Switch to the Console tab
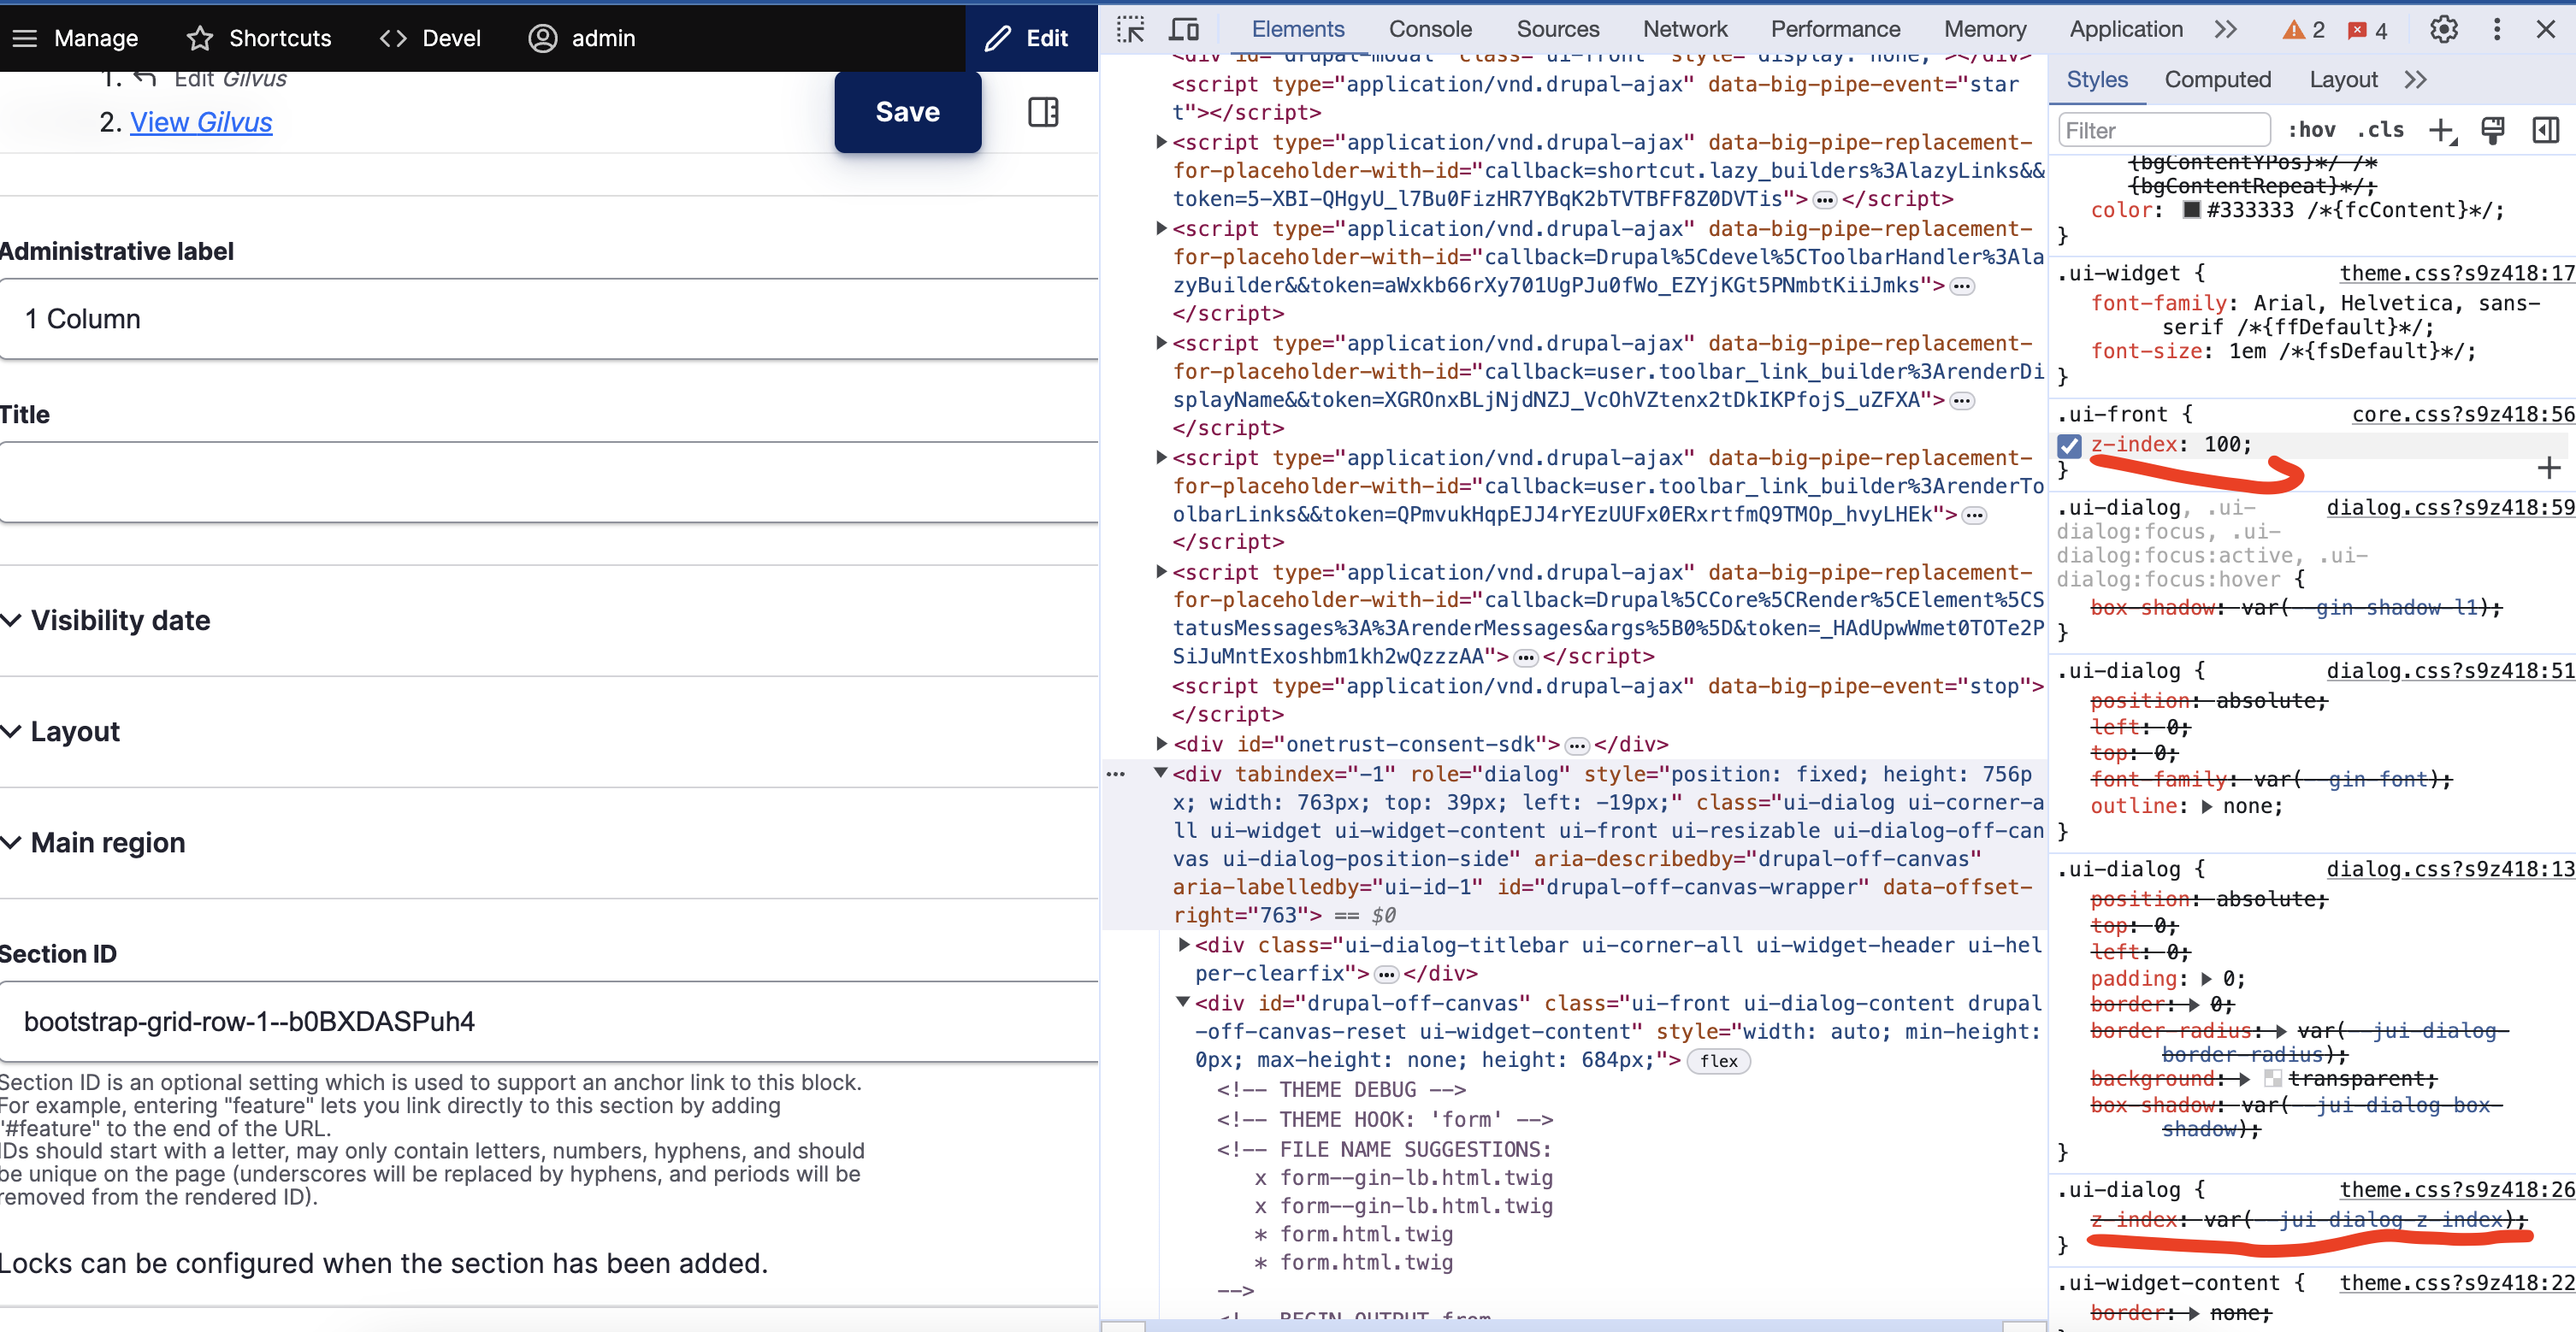 coord(1430,29)
